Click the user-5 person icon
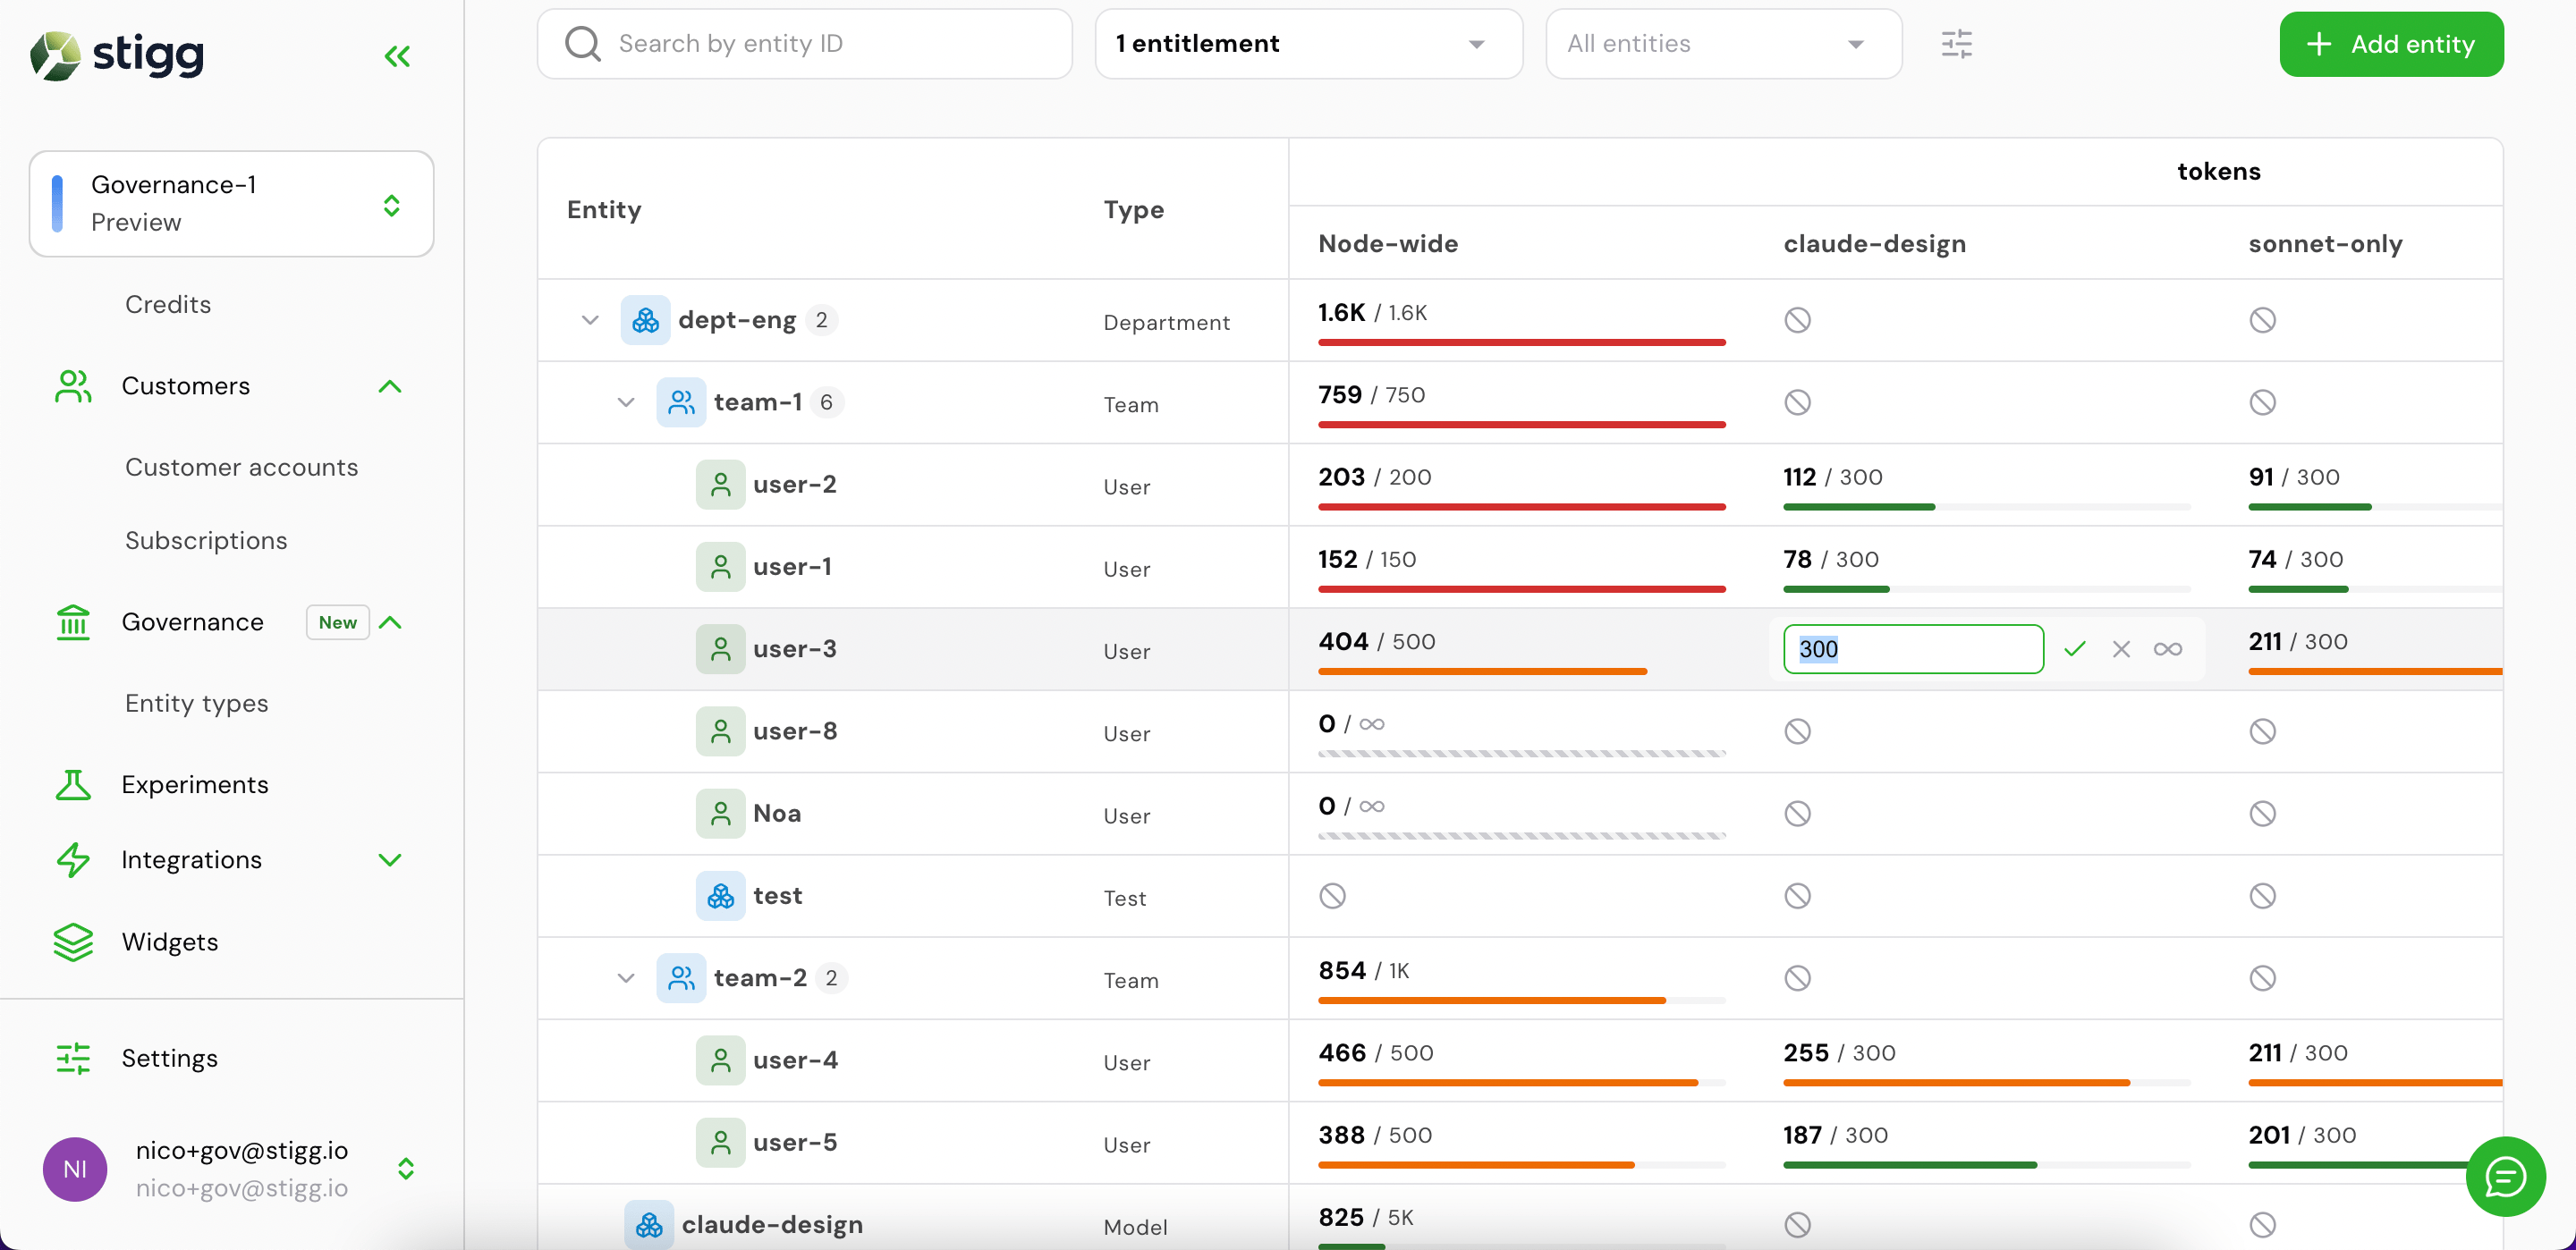 720,1142
